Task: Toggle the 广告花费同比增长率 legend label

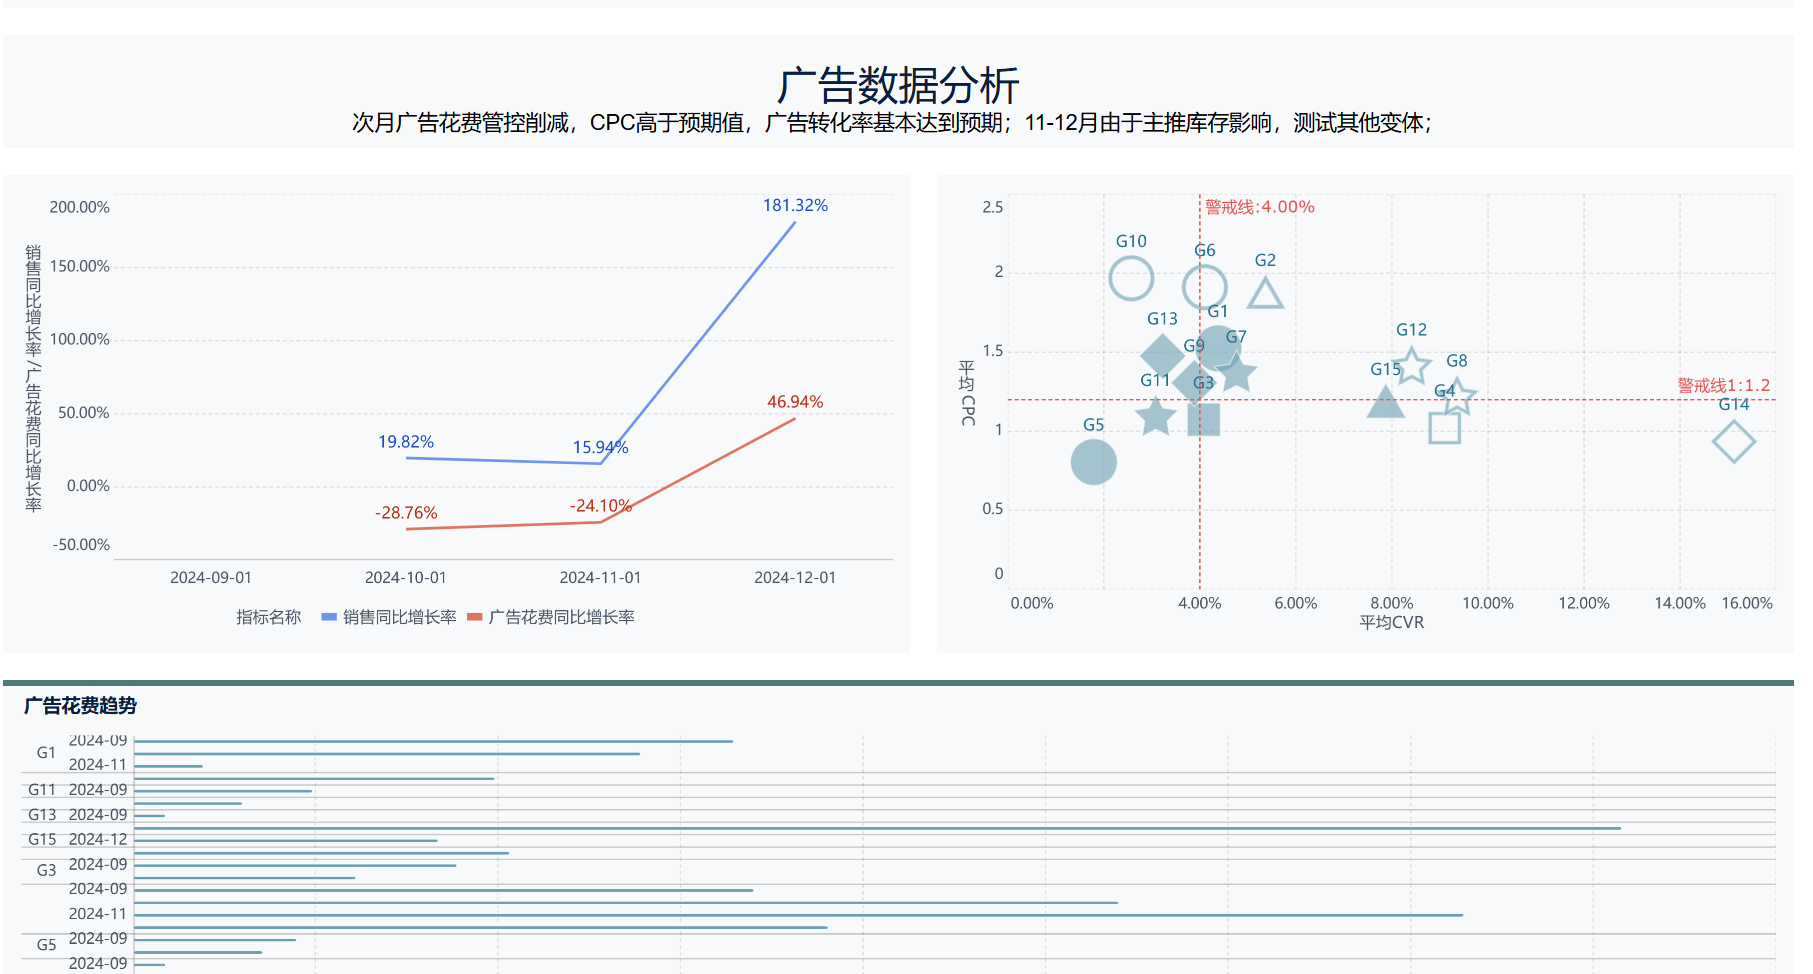Action: click(561, 618)
